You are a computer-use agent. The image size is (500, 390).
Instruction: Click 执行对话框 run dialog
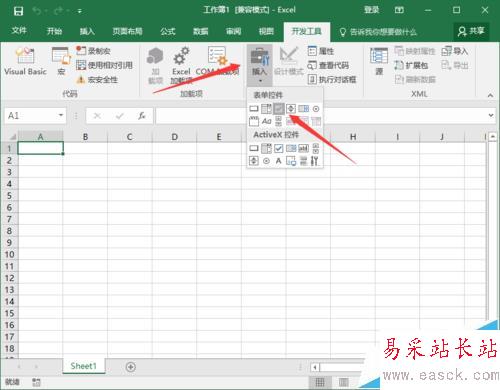click(x=332, y=79)
